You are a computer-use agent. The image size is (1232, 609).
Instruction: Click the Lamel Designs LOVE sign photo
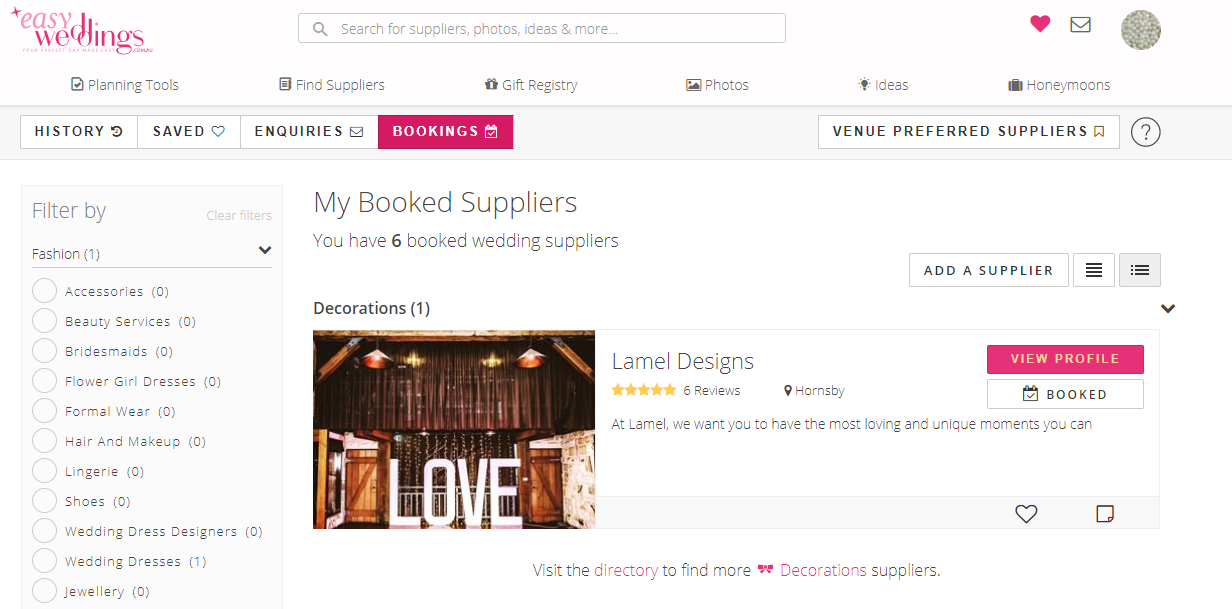click(x=454, y=429)
